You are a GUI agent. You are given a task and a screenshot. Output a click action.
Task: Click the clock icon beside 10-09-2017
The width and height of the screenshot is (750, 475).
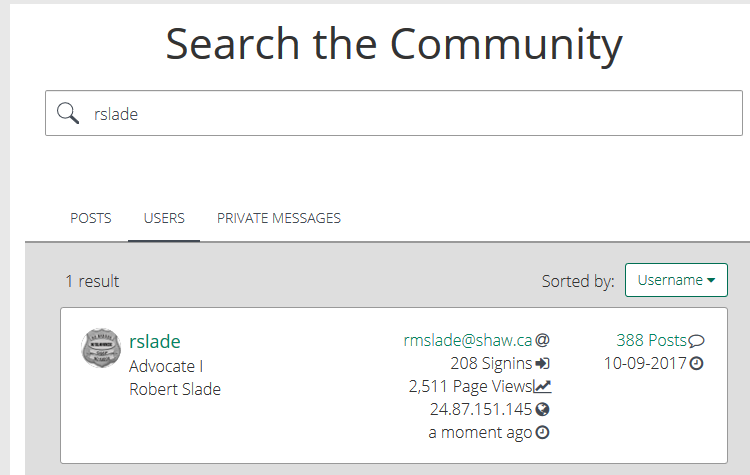(697, 364)
